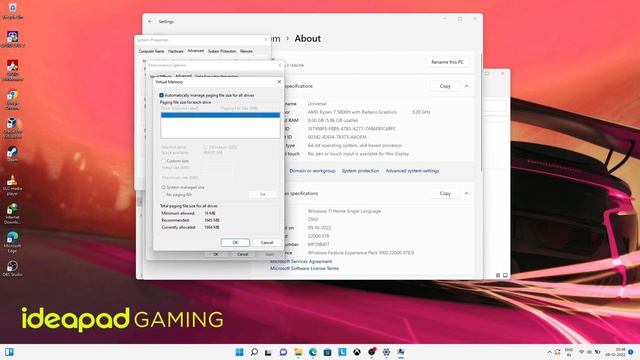The image size is (640, 360).
Task: Open System Properties taskbar icon
Action: tap(401, 352)
